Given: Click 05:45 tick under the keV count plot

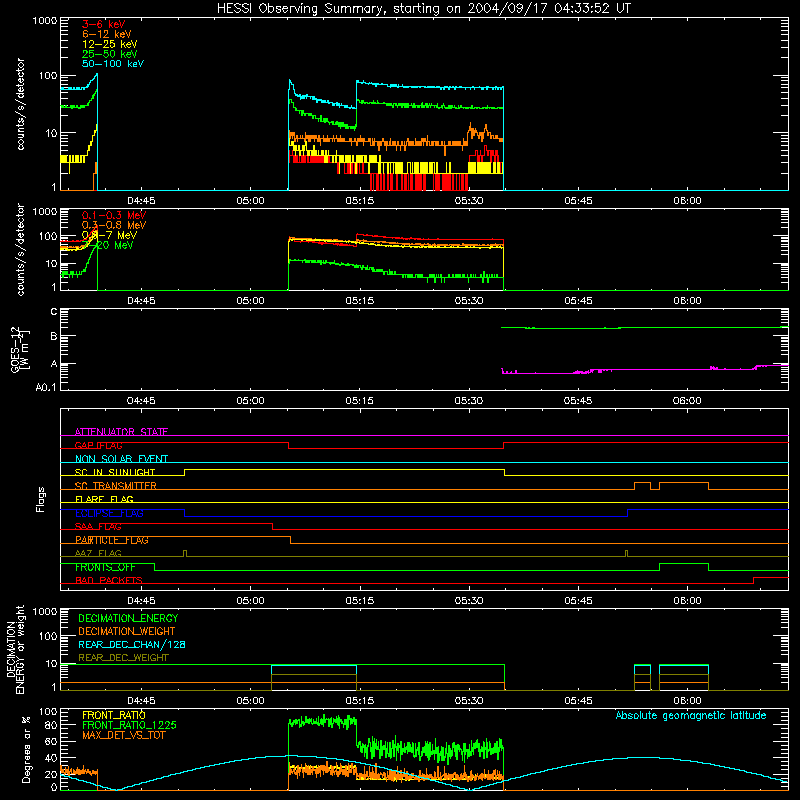Looking at the screenshot, I should pos(578,201).
